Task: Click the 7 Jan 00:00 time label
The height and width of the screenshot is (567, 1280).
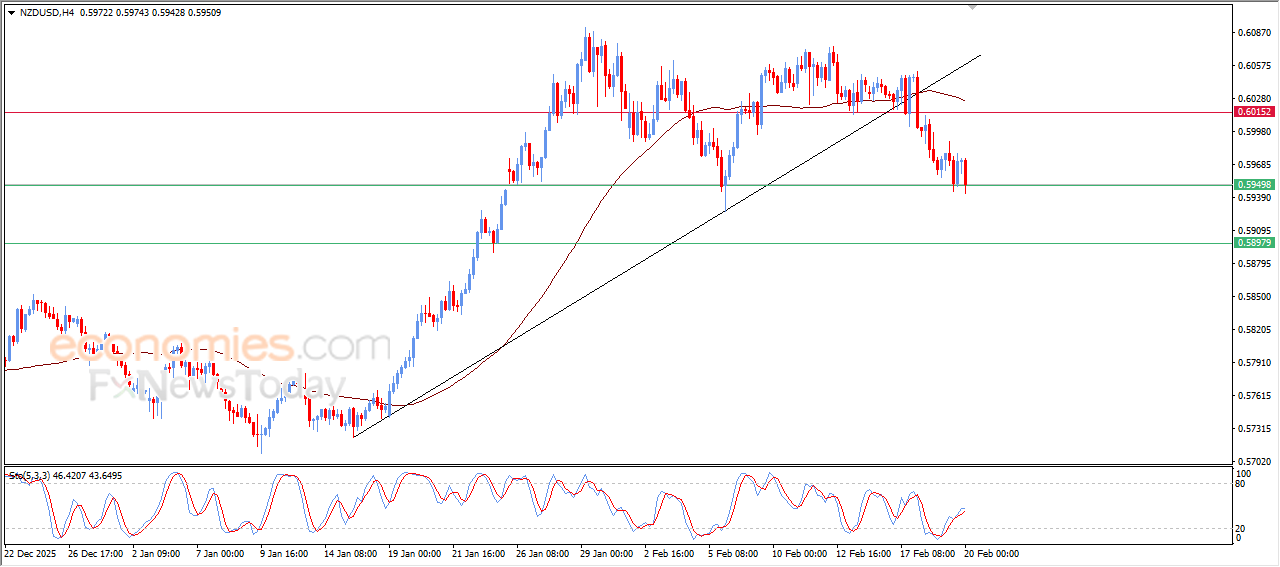Action: 221,553
